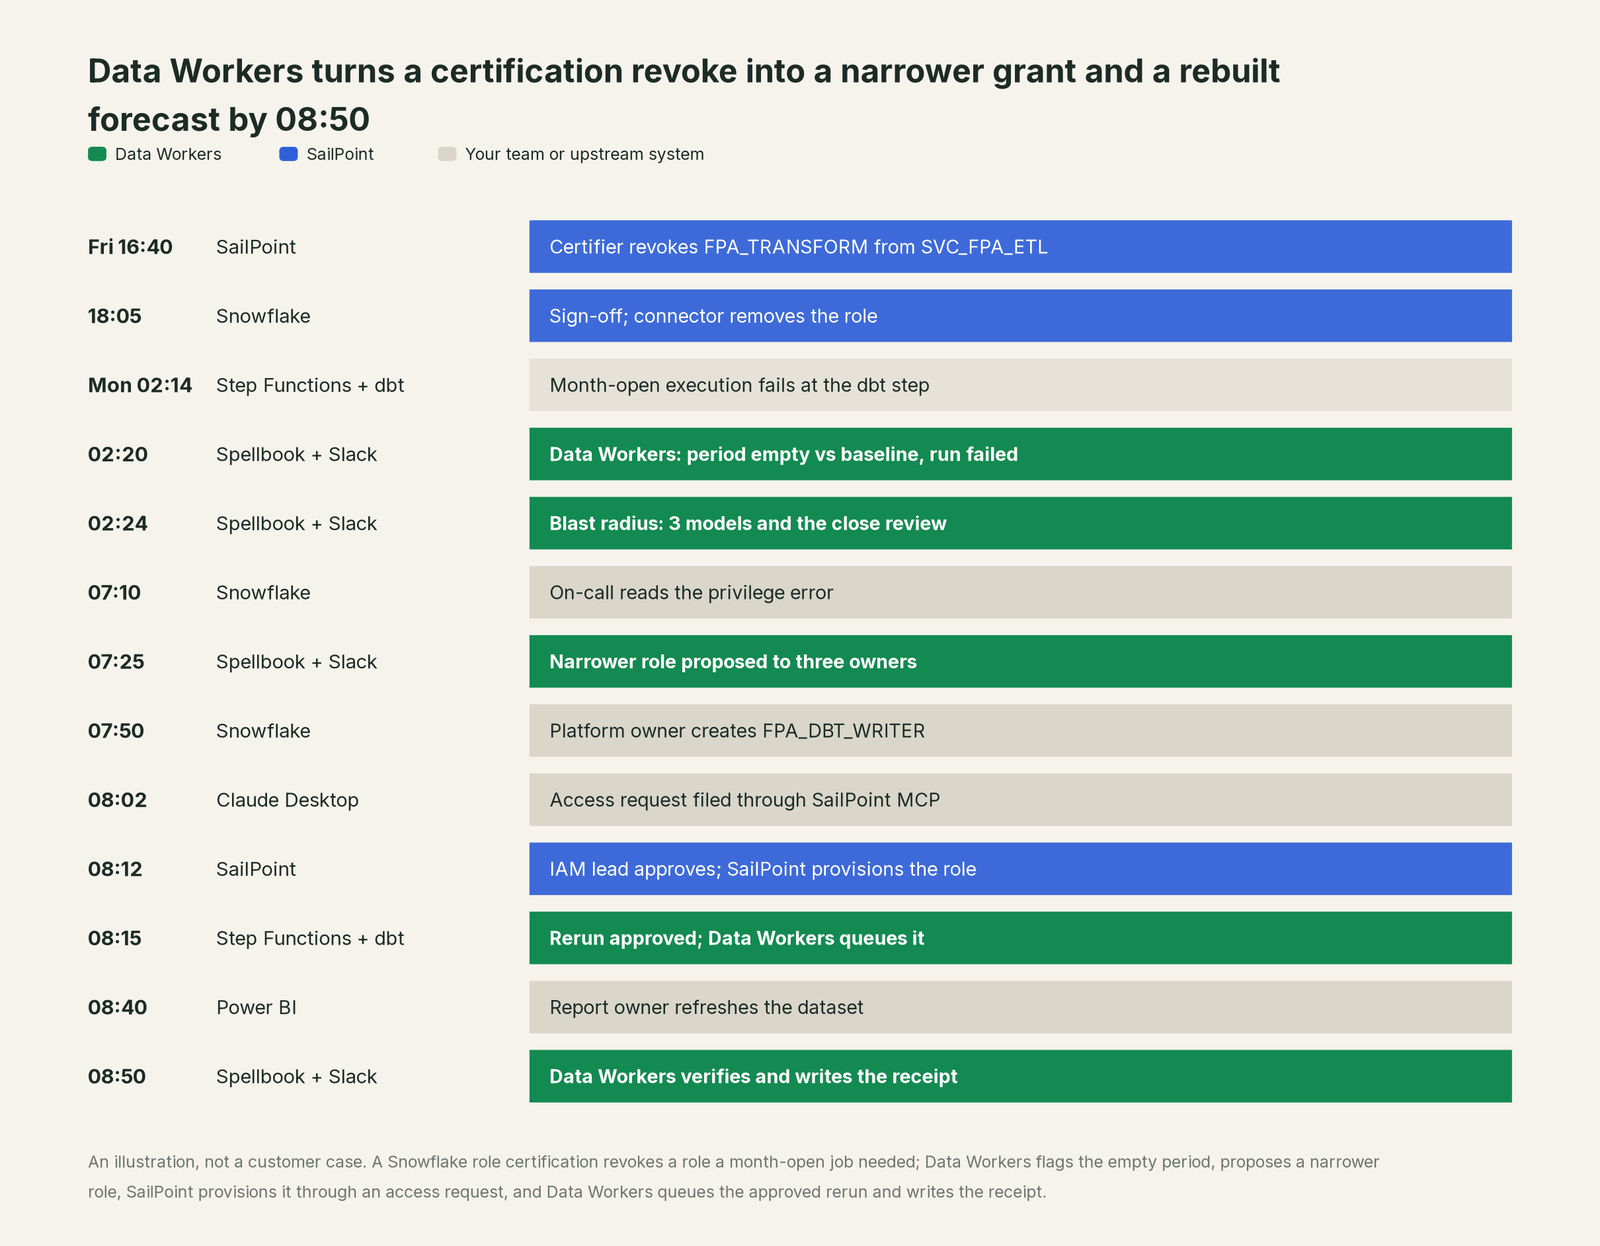1600x1246 pixels.
Task: Select 'IAM lead approves' bar
Action: [x=1020, y=869]
